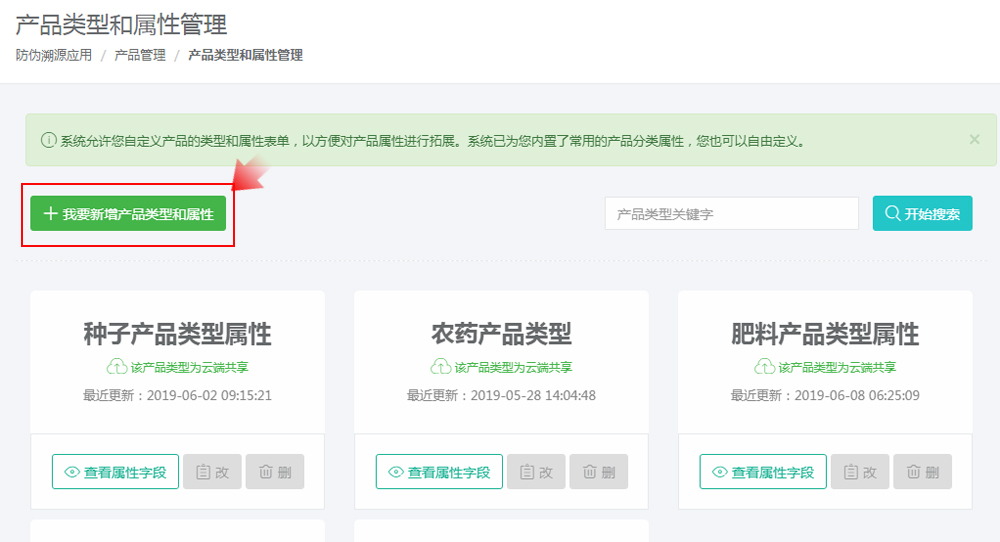View attribute fields of 种子产品类型属性
This screenshot has height=542, width=1000.
[x=115, y=472]
